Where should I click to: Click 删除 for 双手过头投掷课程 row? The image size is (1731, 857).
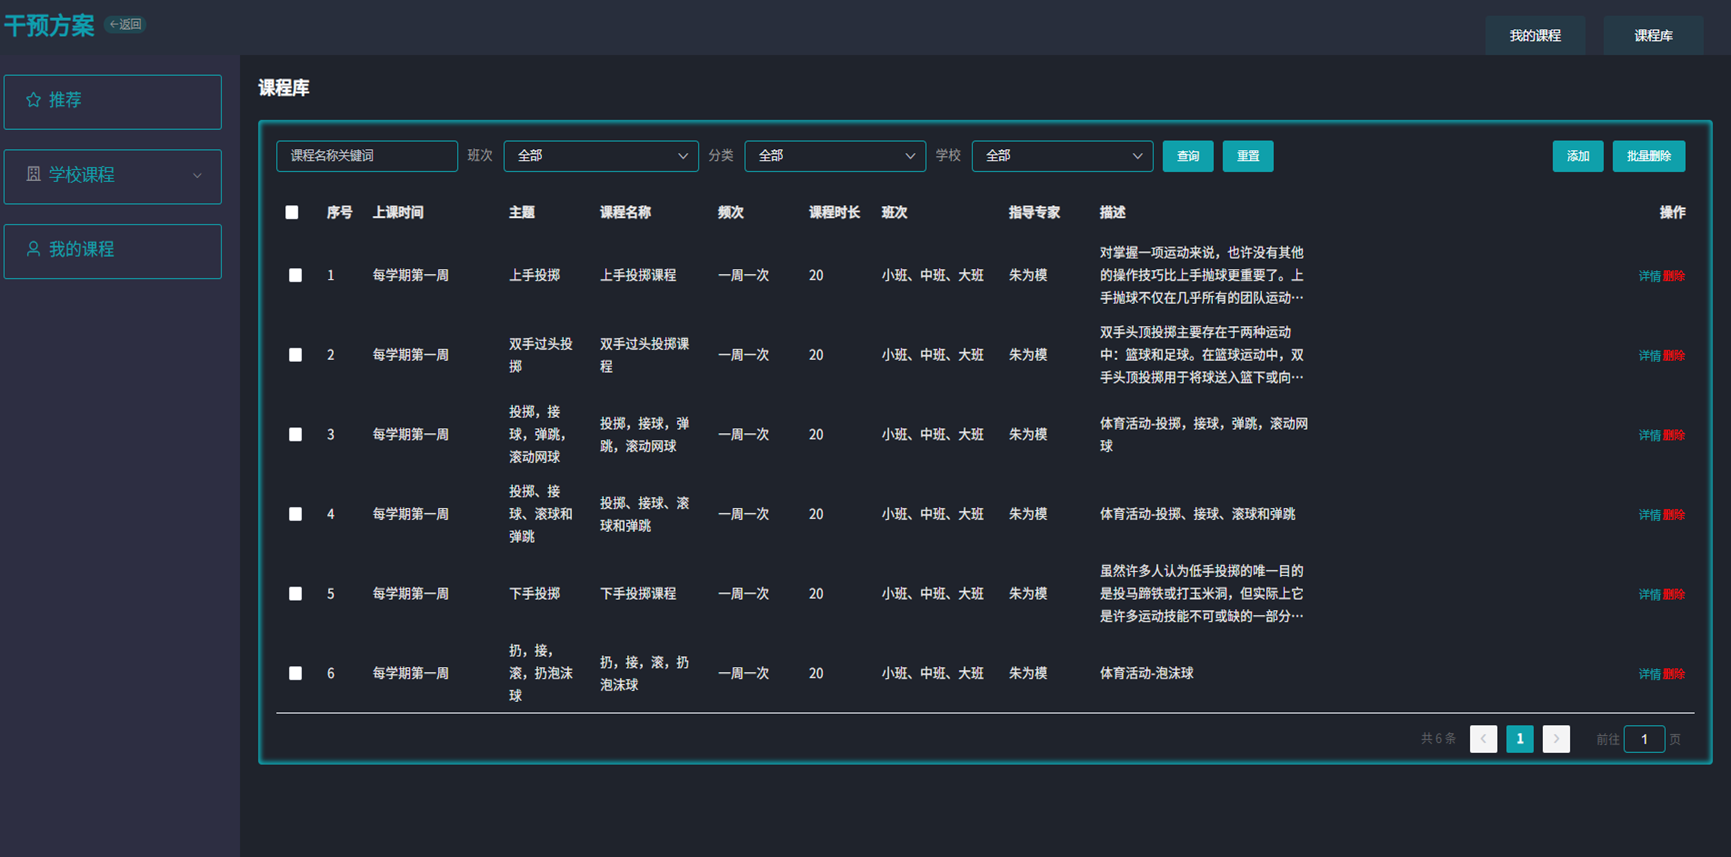[x=1674, y=356]
